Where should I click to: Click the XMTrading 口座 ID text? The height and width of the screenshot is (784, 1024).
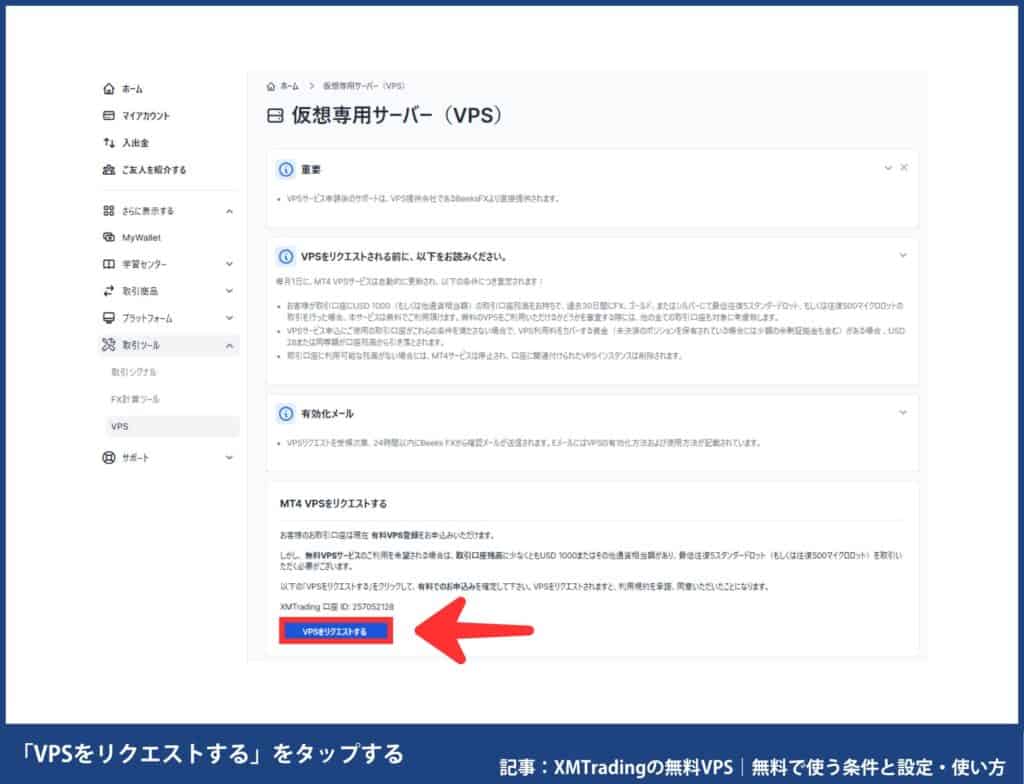(337, 607)
